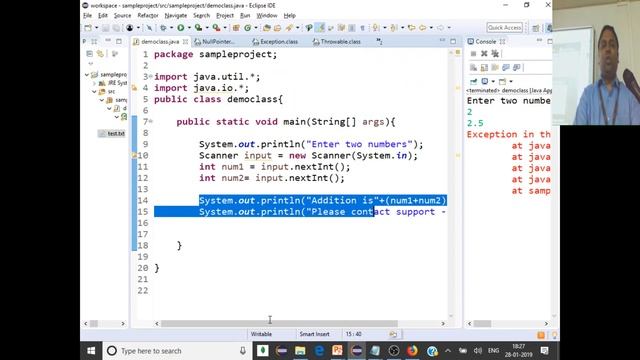Toggle Link with Editor in Package Explorer
Image resolution: width=640 pixels, height=360 pixels.
tap(100, 53)
